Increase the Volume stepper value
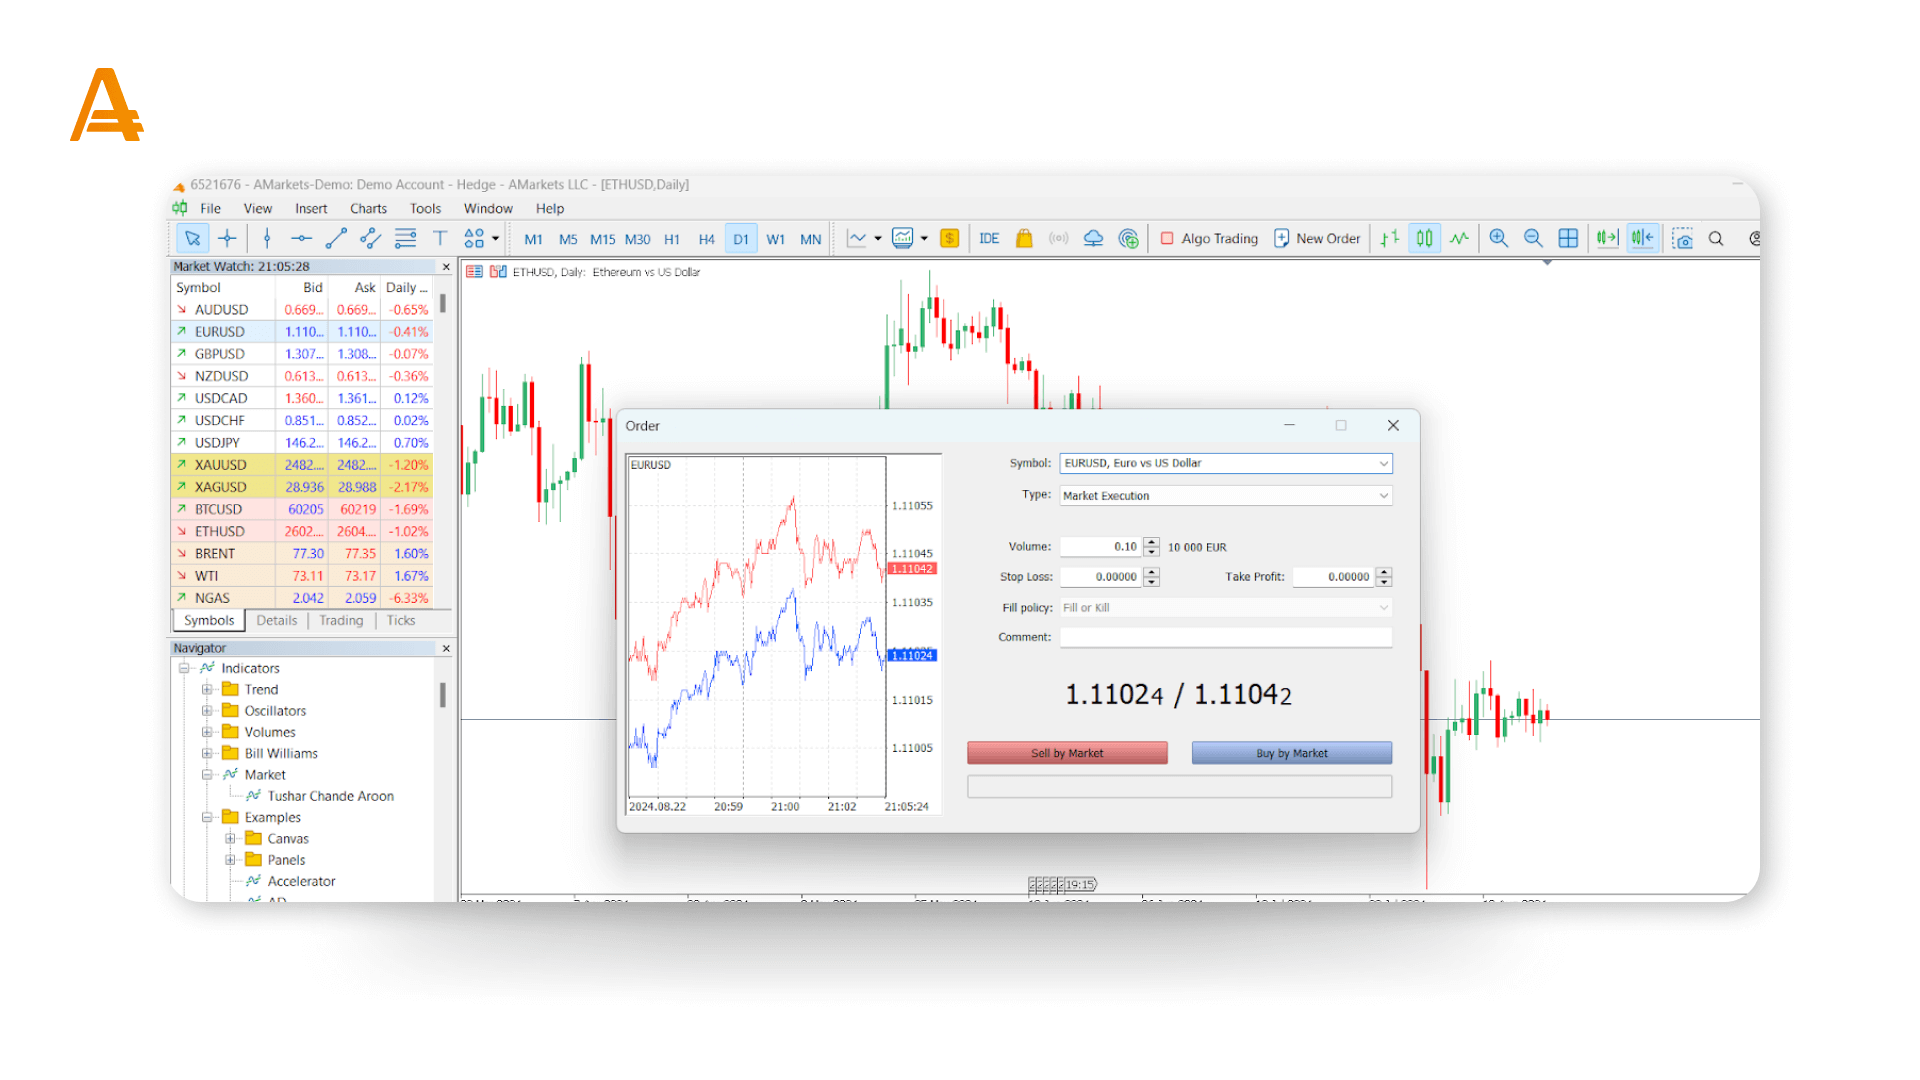 point(1152,542)
